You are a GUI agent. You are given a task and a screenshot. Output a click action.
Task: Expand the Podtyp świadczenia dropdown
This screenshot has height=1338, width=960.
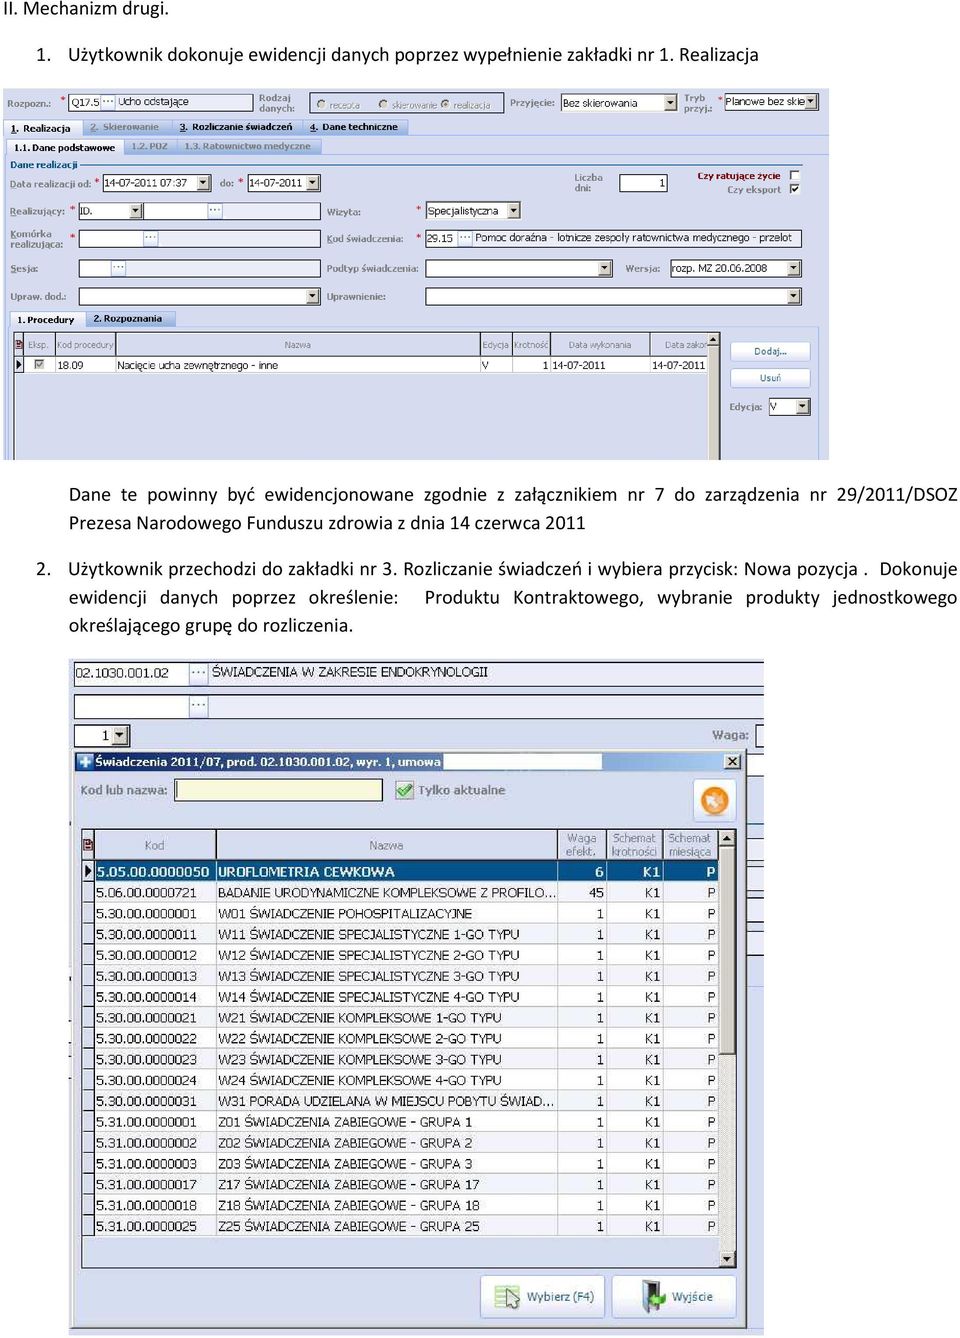coord(605,268)
